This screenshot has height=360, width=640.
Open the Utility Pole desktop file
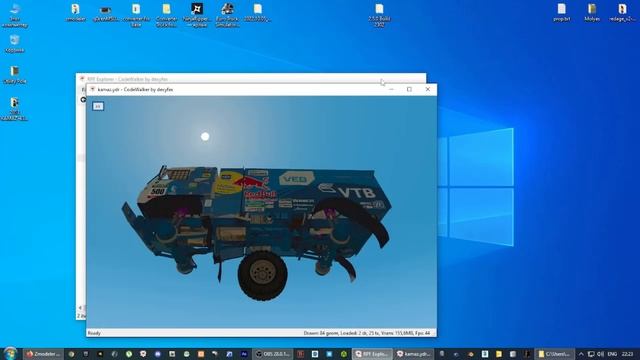(15, 75)
